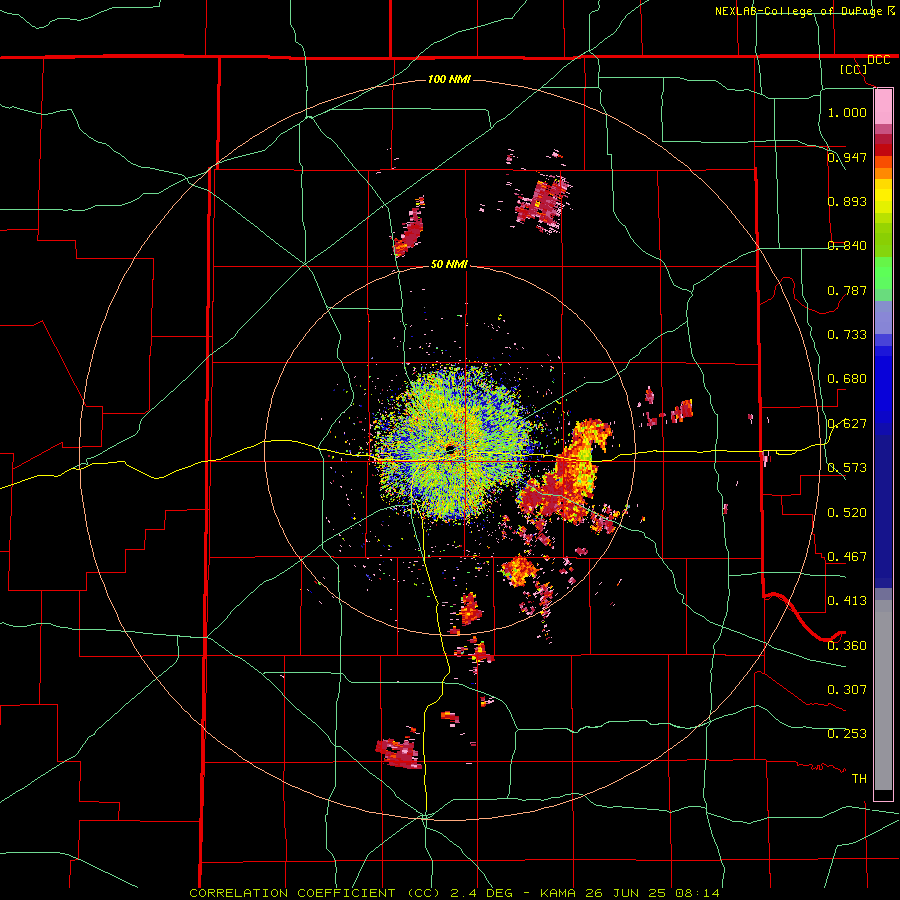Click the 50 NMI range ring label
The width and height of the screenshot is (900, 900).
[x=449, y=264]
